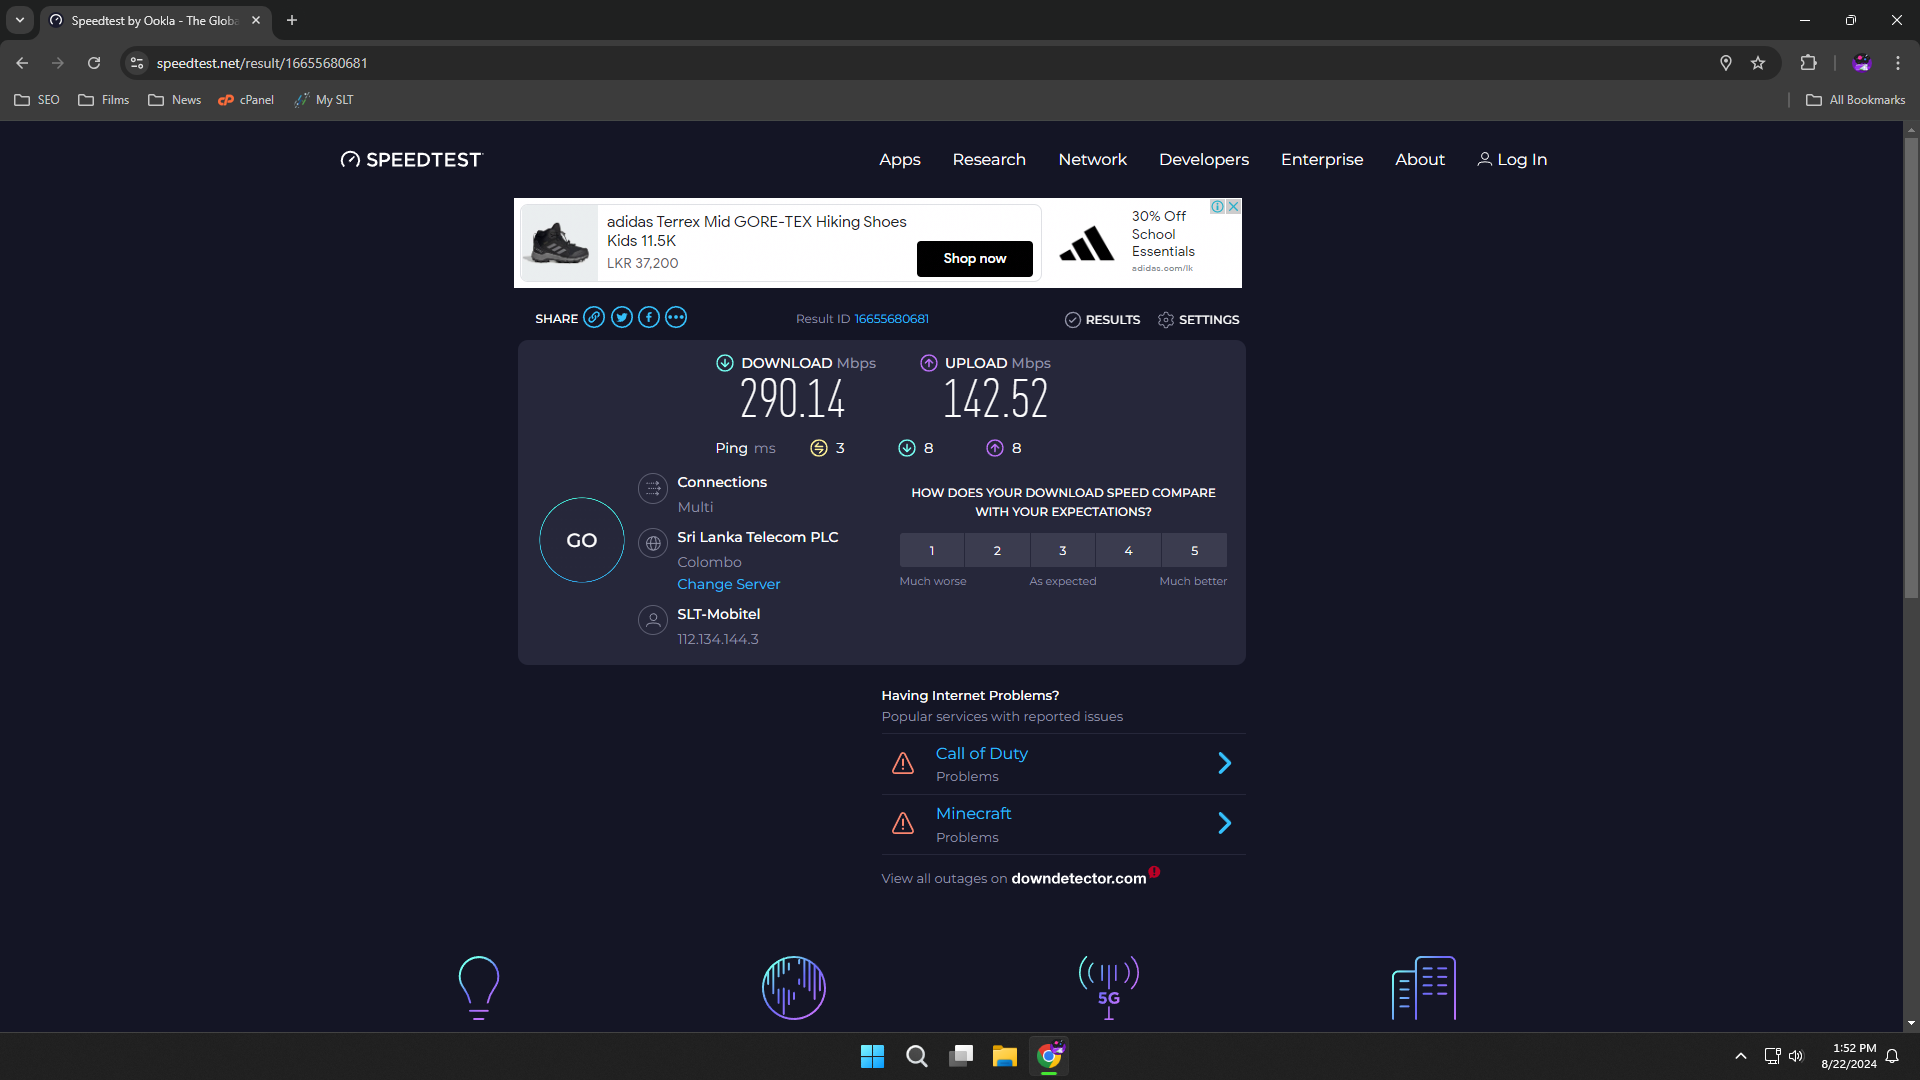This screenshot has height=1080, width=1920.
Task: Open more share options ellipsis icon
Action: tap(676, 318)
